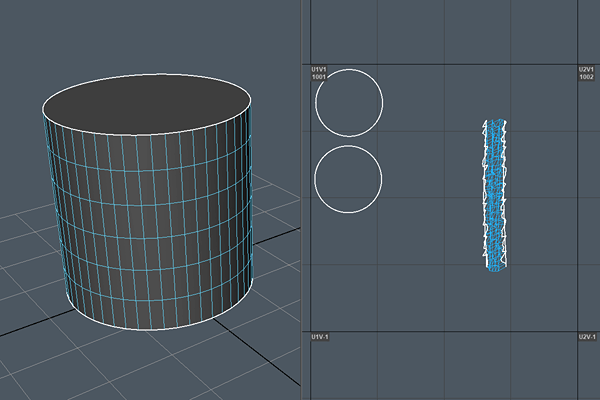The image size is (600, 400).
Task: Select the lower circular UV shell
Action: (349, 180)
